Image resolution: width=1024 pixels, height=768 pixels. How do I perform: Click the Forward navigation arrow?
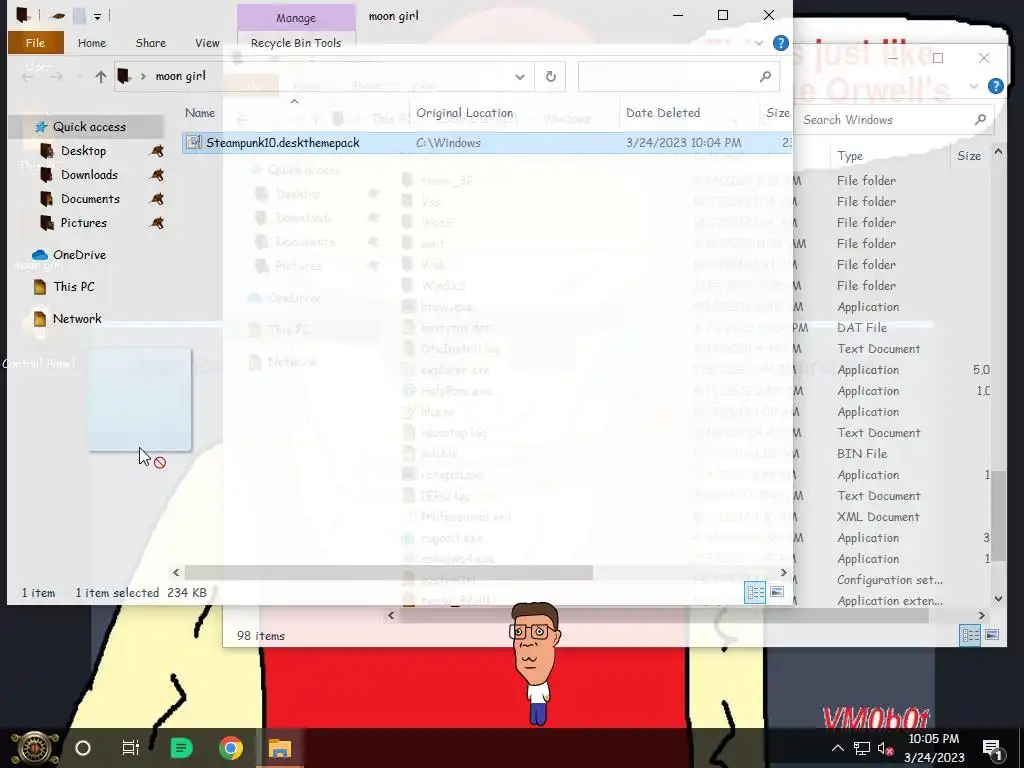click(57, 77)
